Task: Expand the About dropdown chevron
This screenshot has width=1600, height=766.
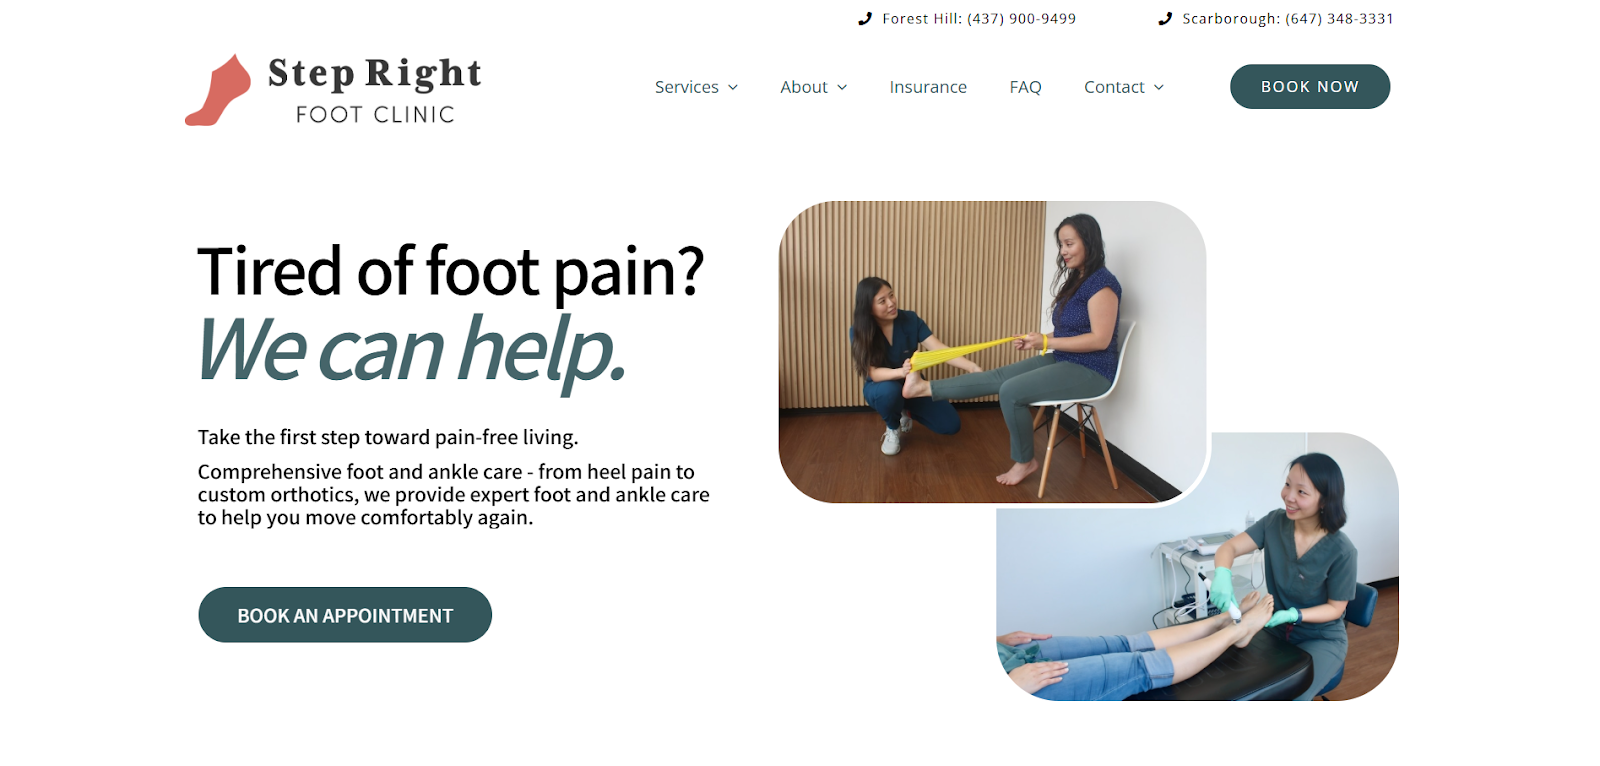Action: click(842, 88)
